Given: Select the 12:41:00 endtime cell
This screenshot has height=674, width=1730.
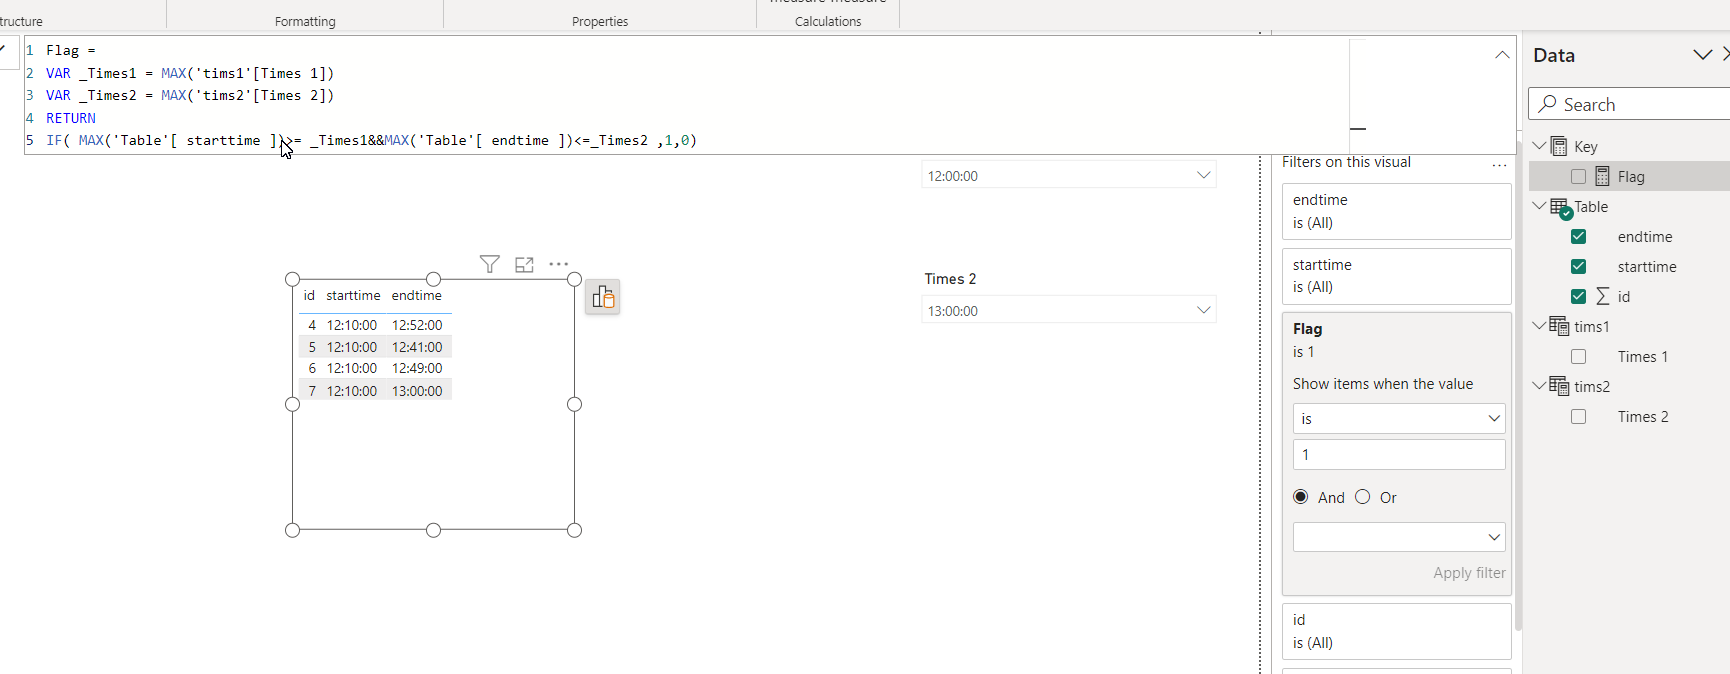Looking at the screenshot, I should [x=417, y=347].
